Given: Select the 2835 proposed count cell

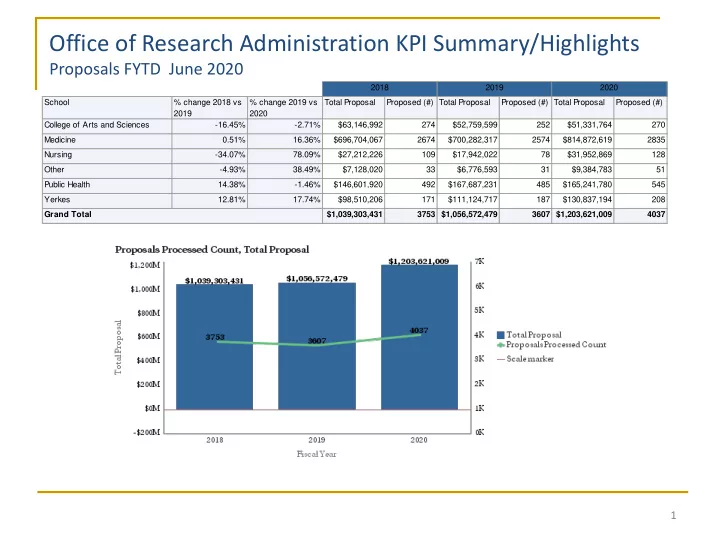Looking at the screenshot, I should click(x=641, y=140).
